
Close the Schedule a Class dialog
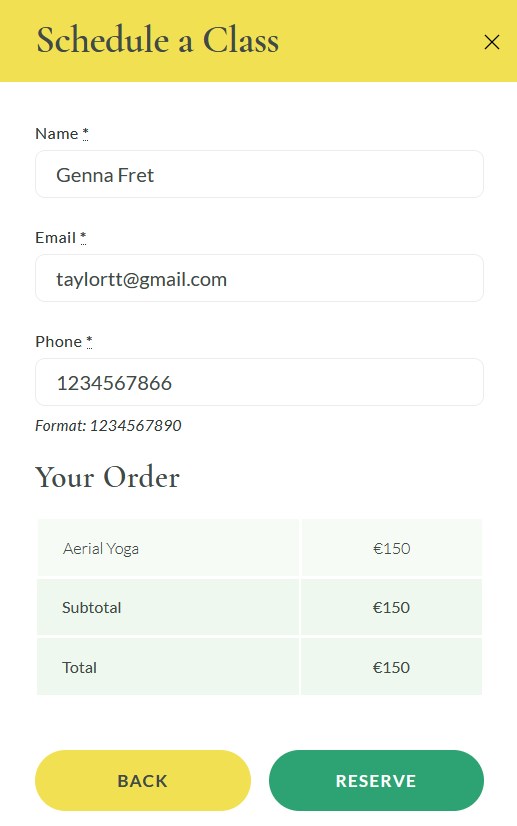point(492,42)
